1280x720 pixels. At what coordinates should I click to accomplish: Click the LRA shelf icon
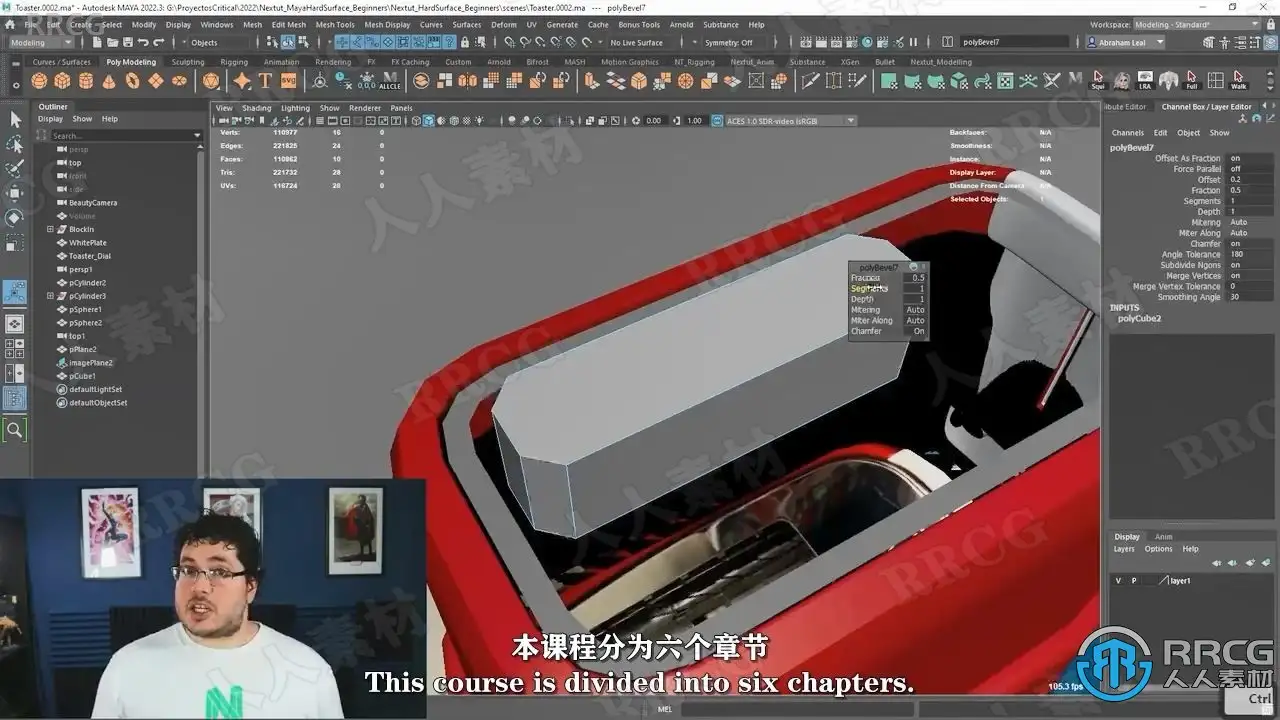(x=1145, y=80)
